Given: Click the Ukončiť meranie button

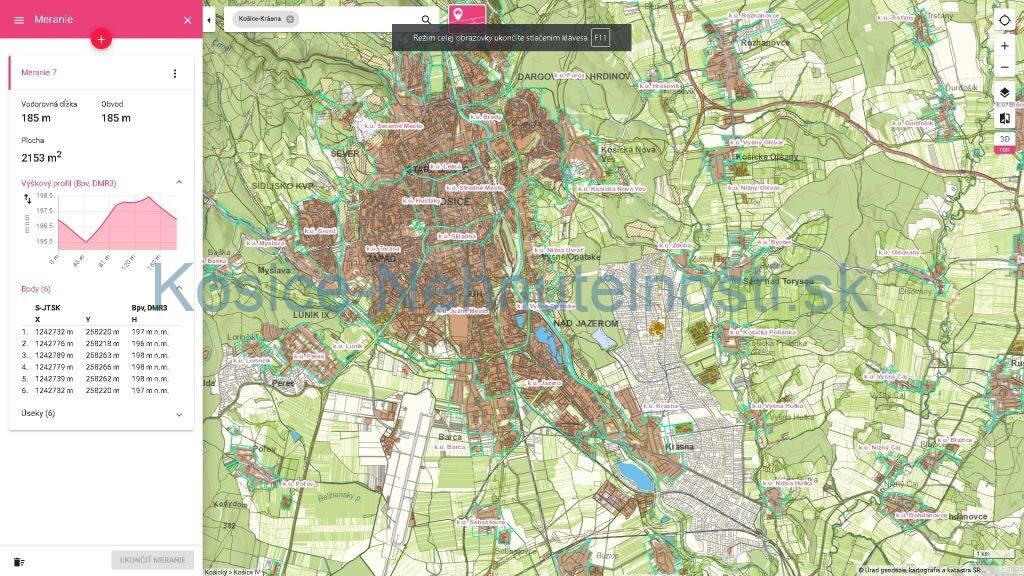Looking at the screenshot, I should click(x=152, y=560).
